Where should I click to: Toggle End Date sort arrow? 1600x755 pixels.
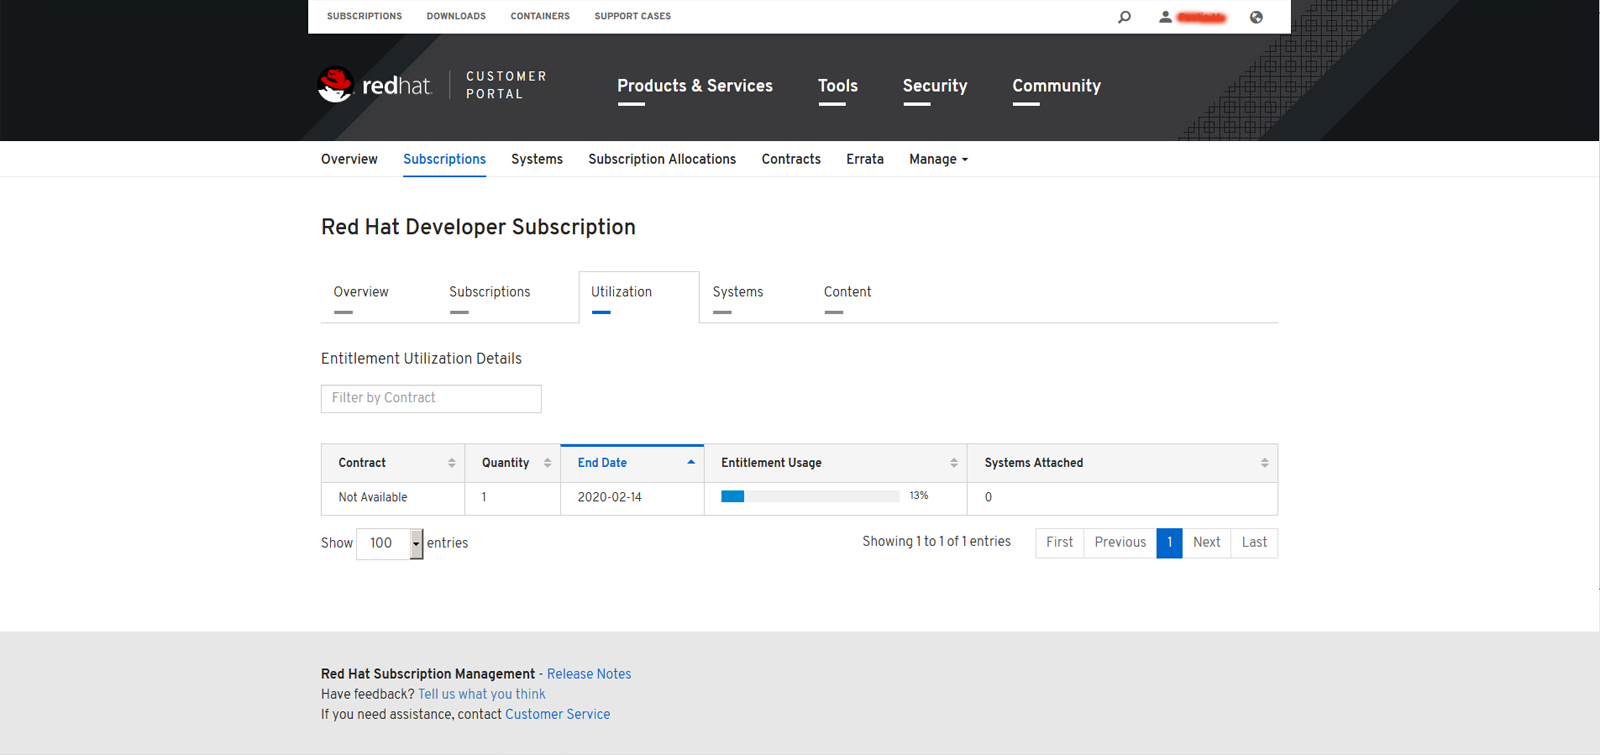[x=690, y=462]
